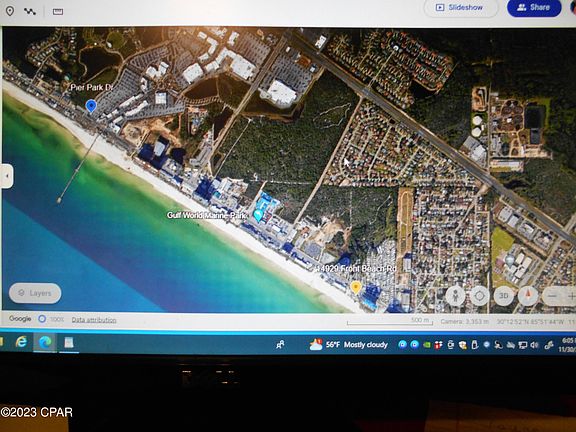Zoom out using the minus button

(x=552, y=296)
